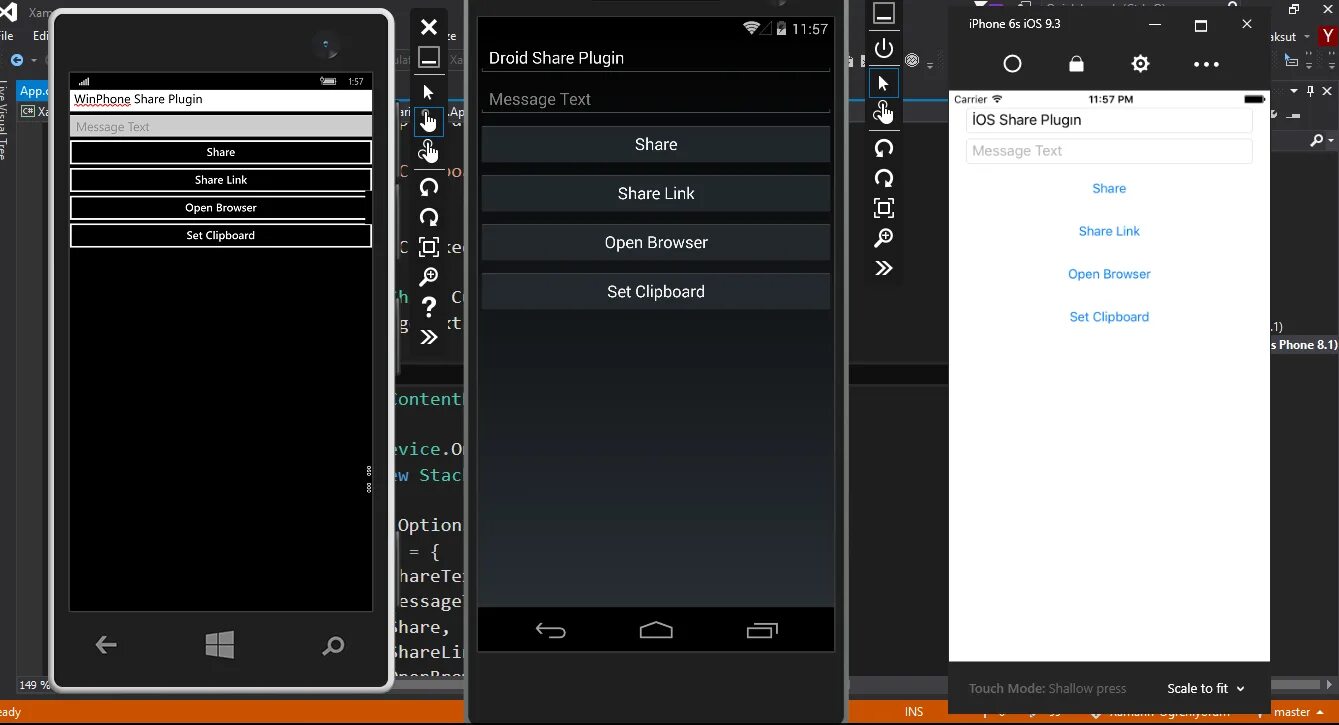Tap the Windows Phone search magnifier button
Screen dimensions: 1339x725
click(x=333, y=646)
